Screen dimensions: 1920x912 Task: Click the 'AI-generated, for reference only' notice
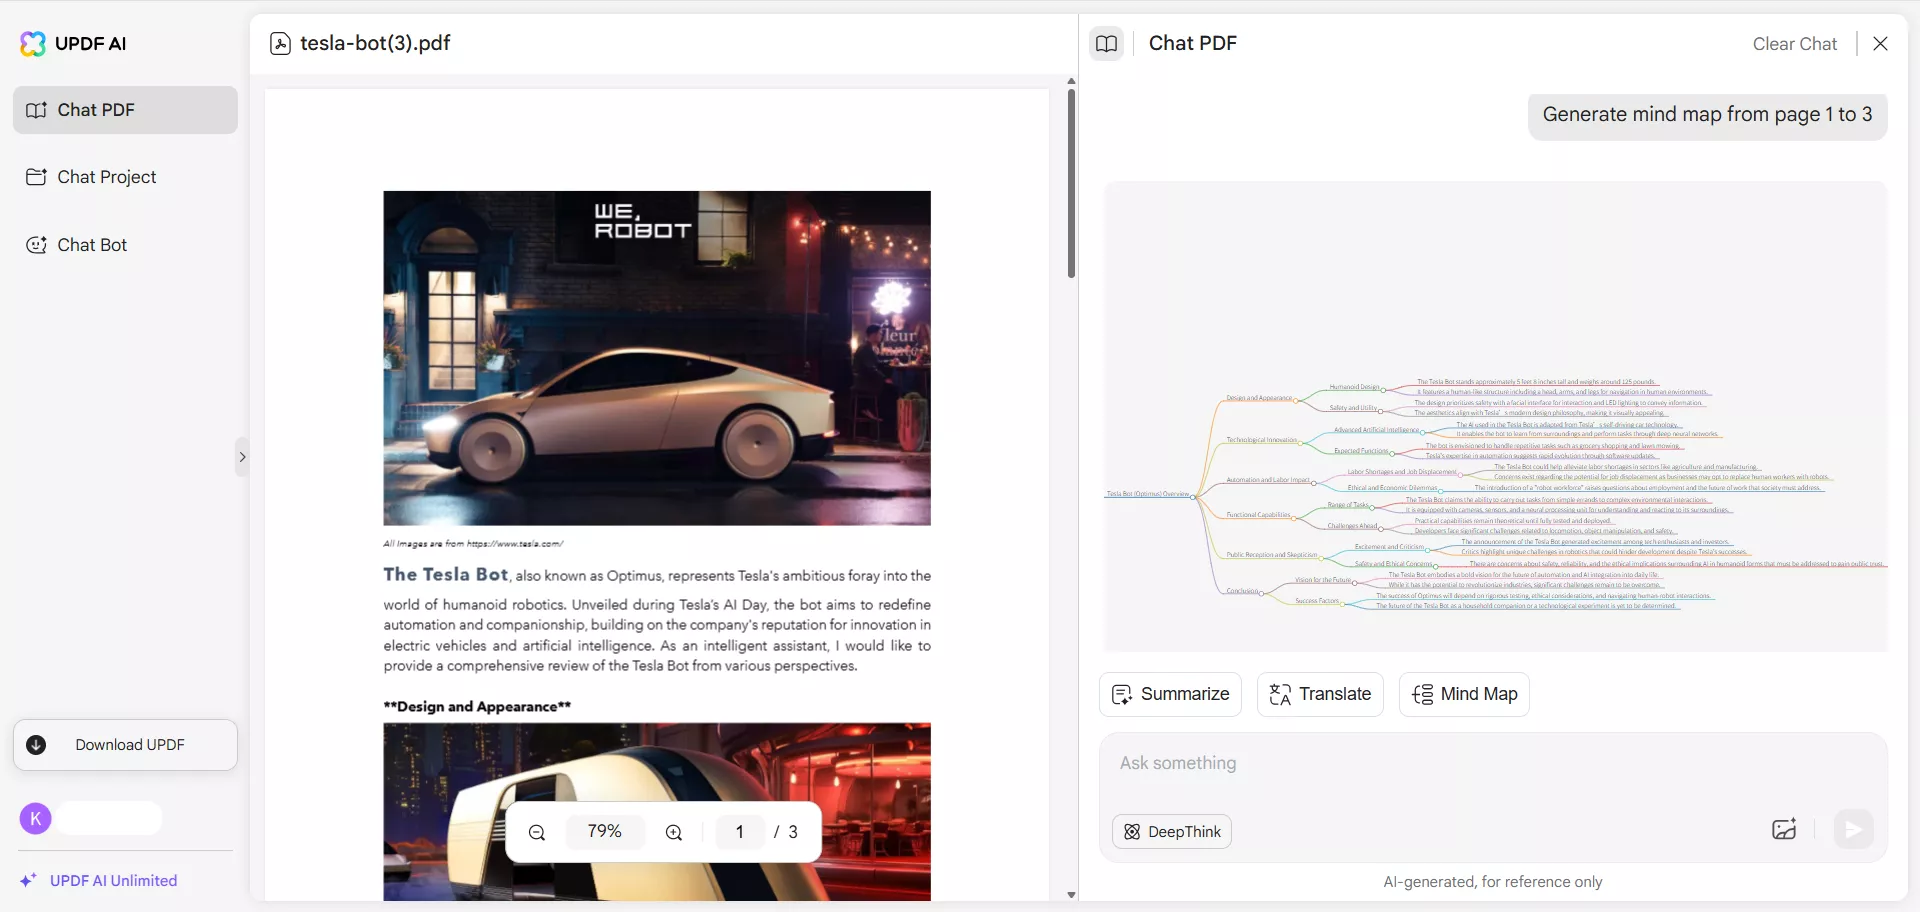coord(1493,882)
